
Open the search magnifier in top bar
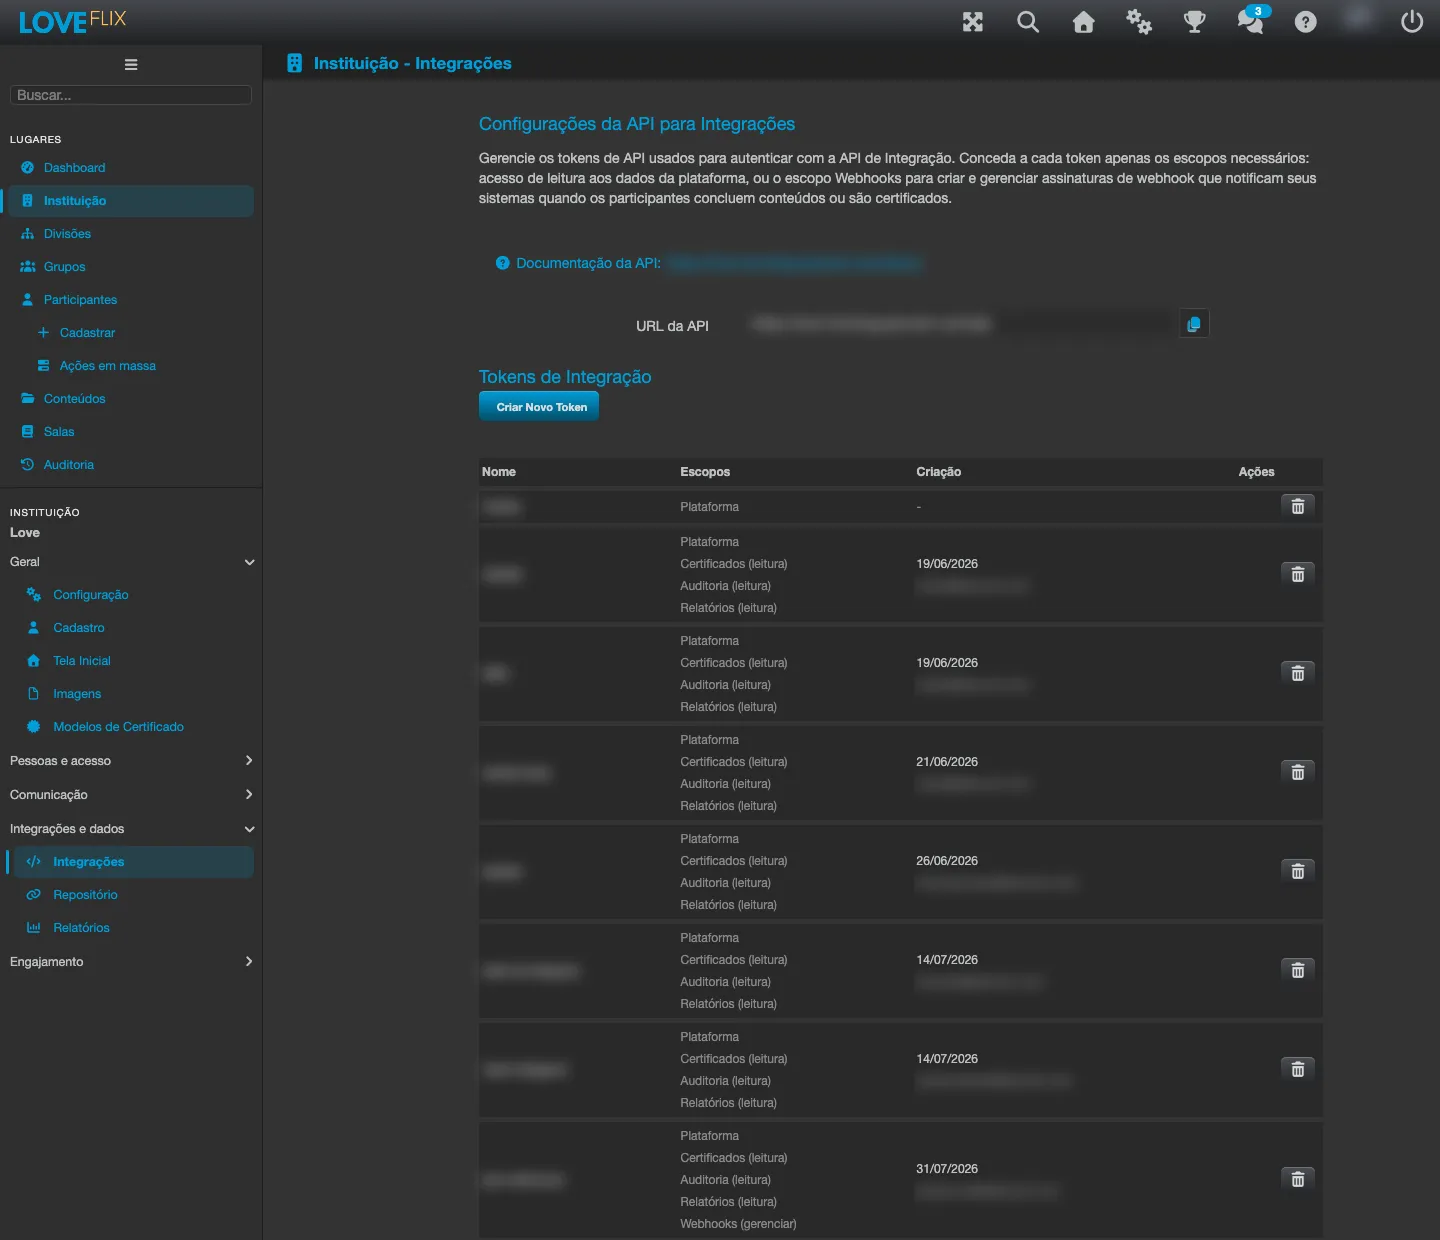(x=1028, y=22)
